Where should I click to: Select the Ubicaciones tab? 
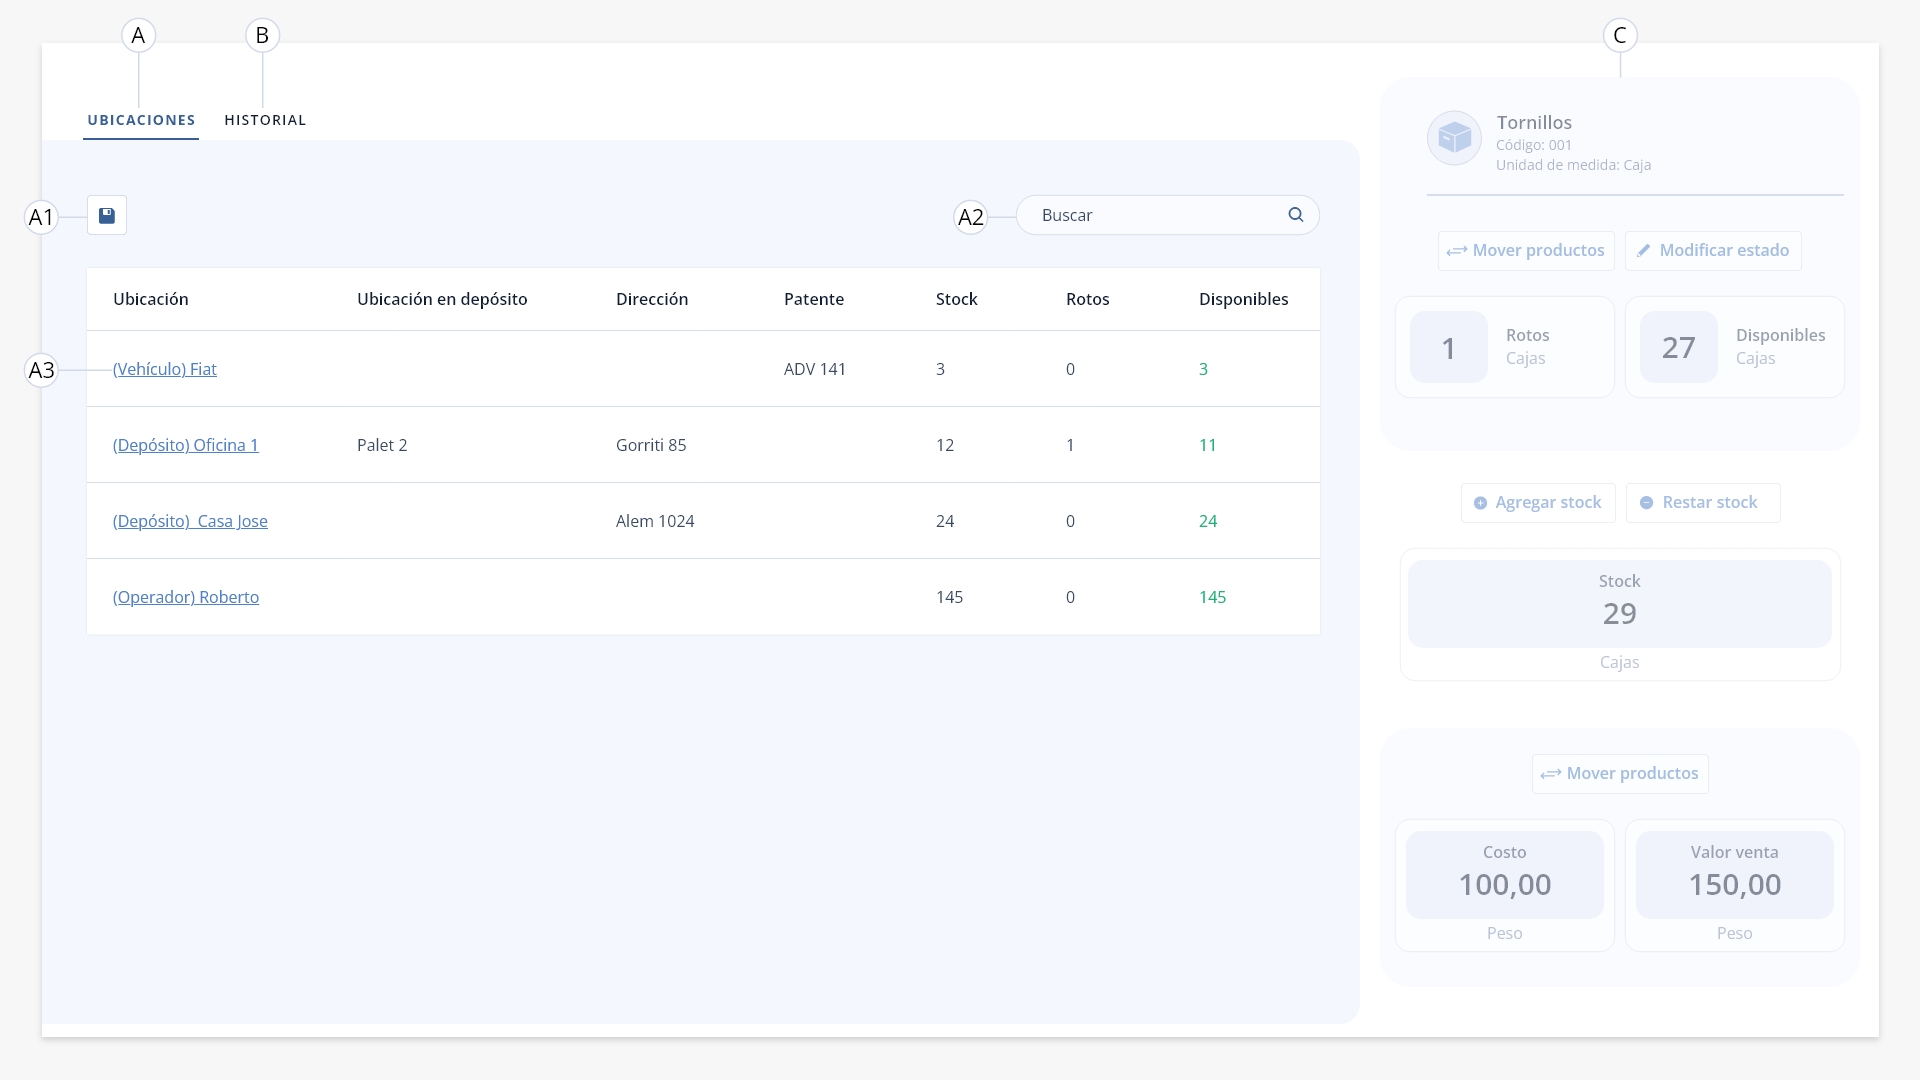[x=141, y=120]
